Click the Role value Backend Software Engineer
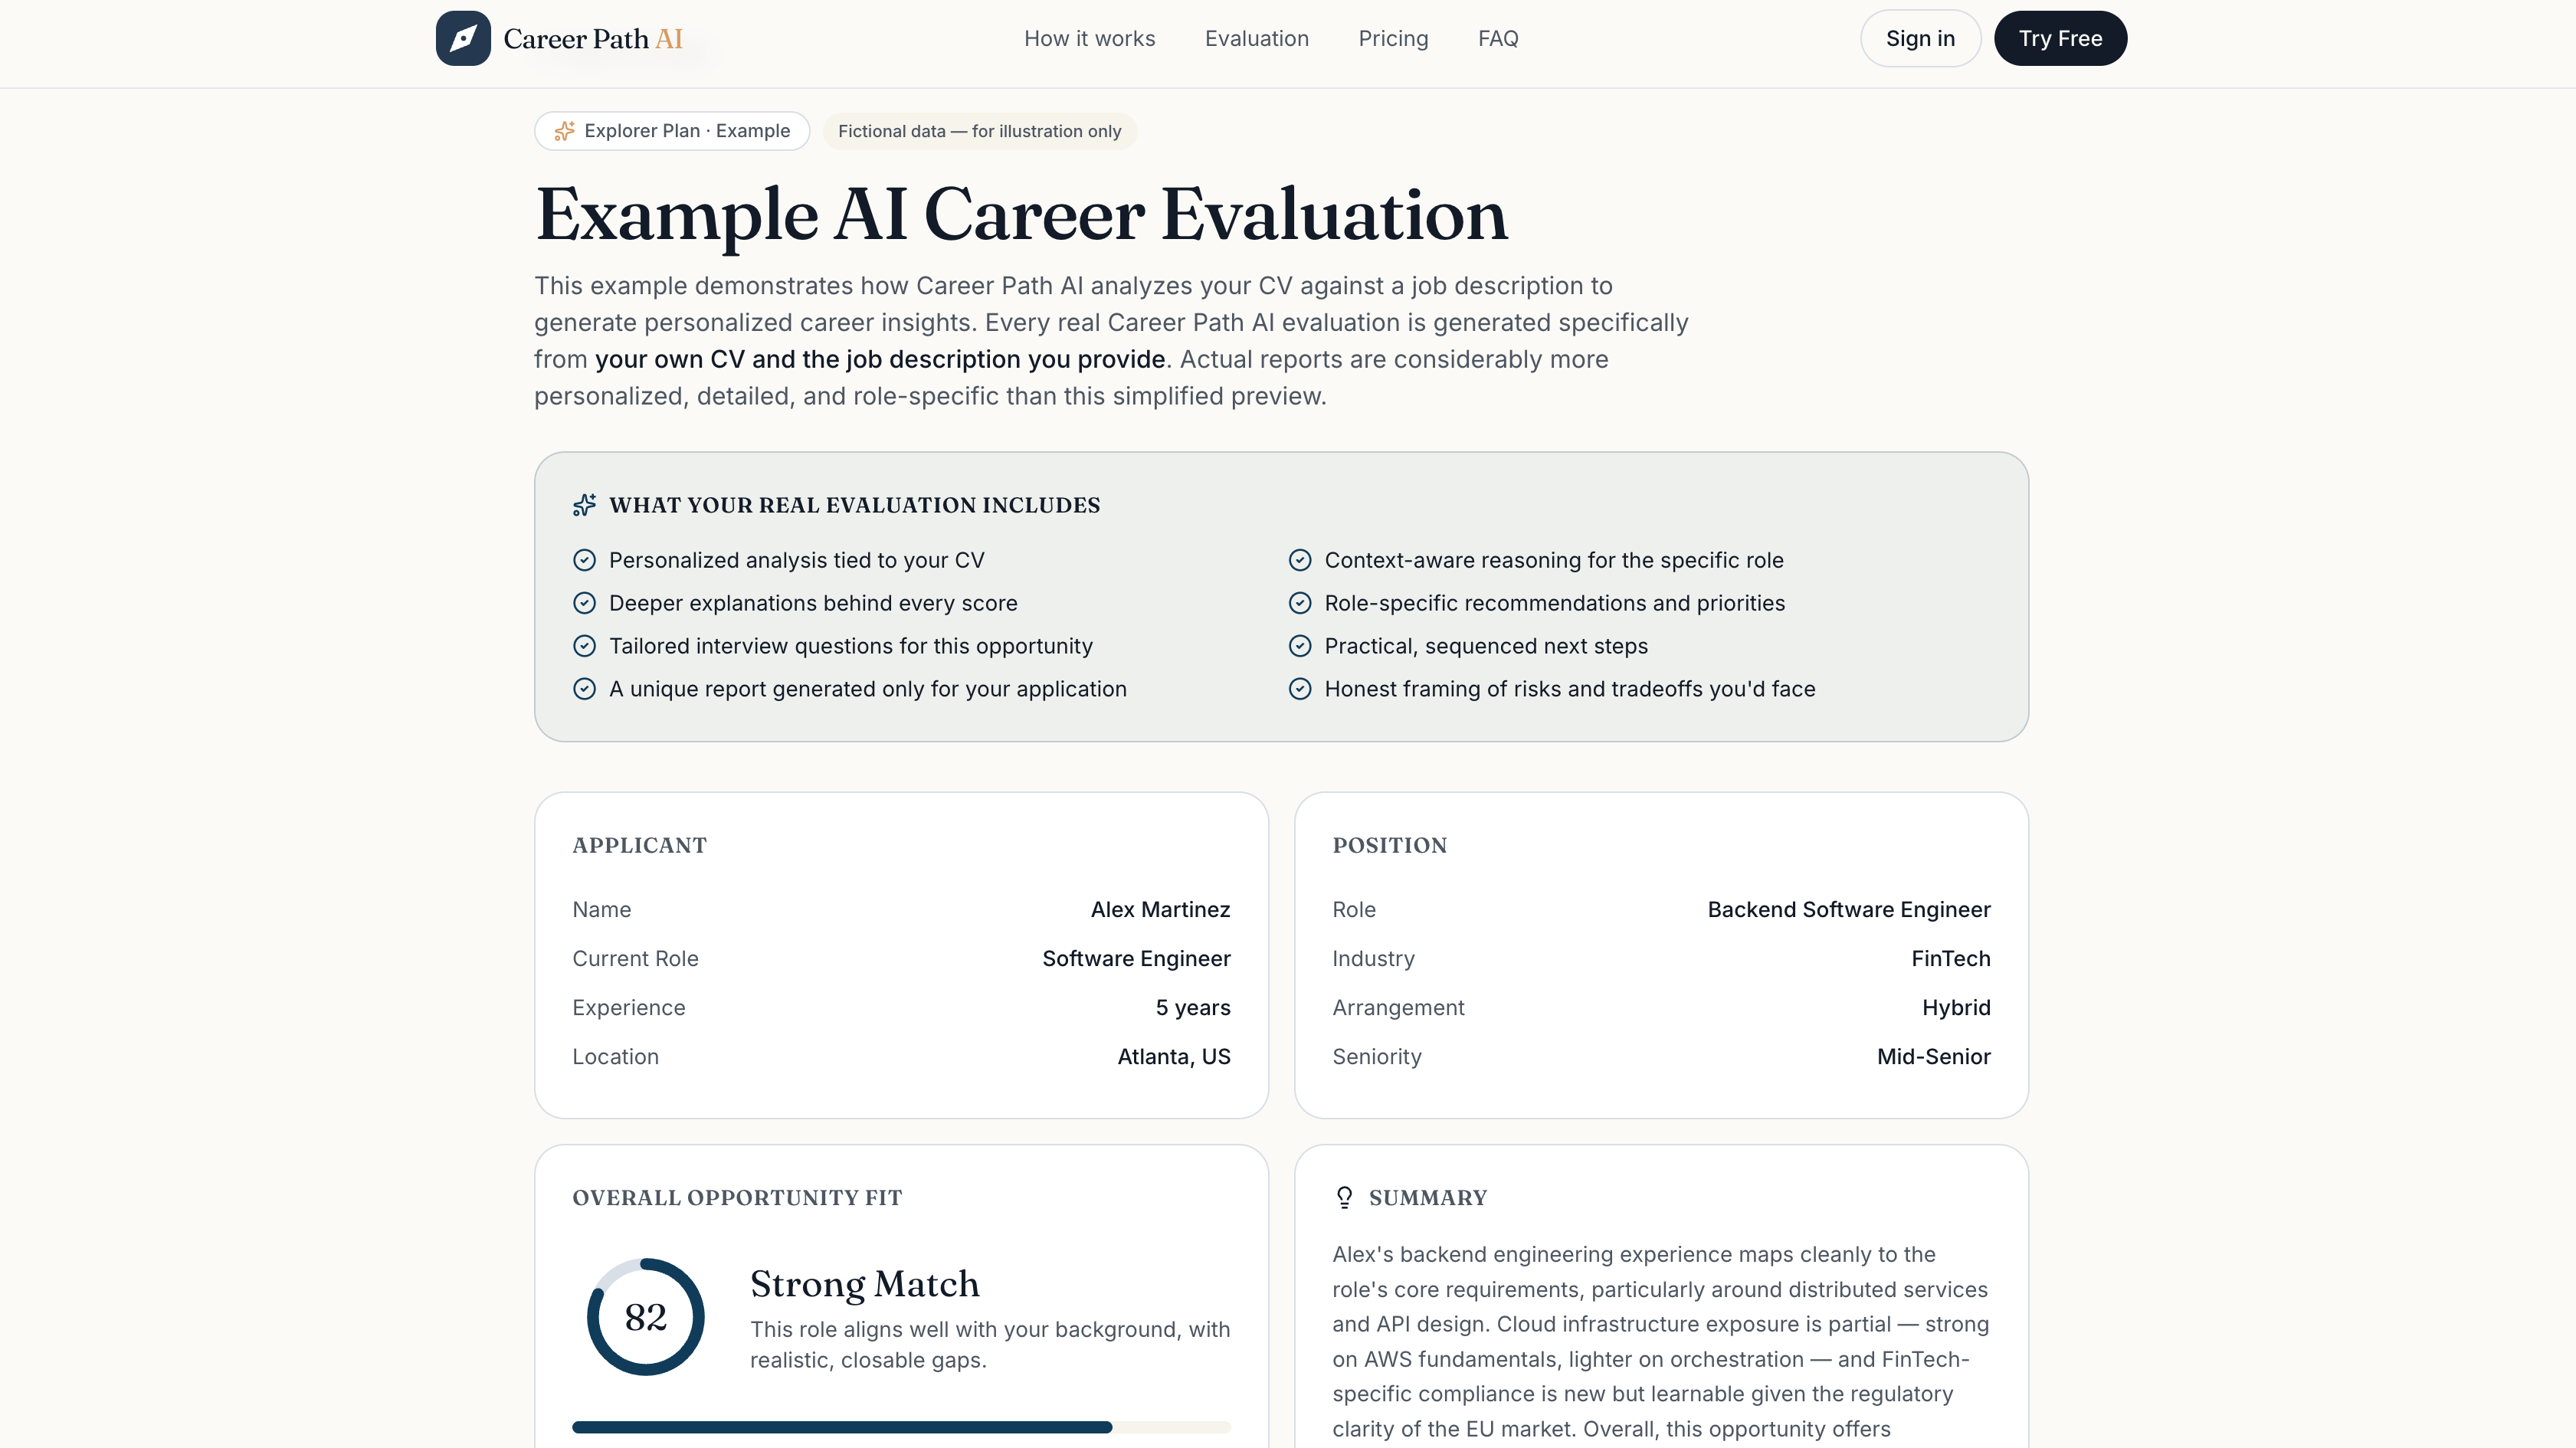 1848,909
